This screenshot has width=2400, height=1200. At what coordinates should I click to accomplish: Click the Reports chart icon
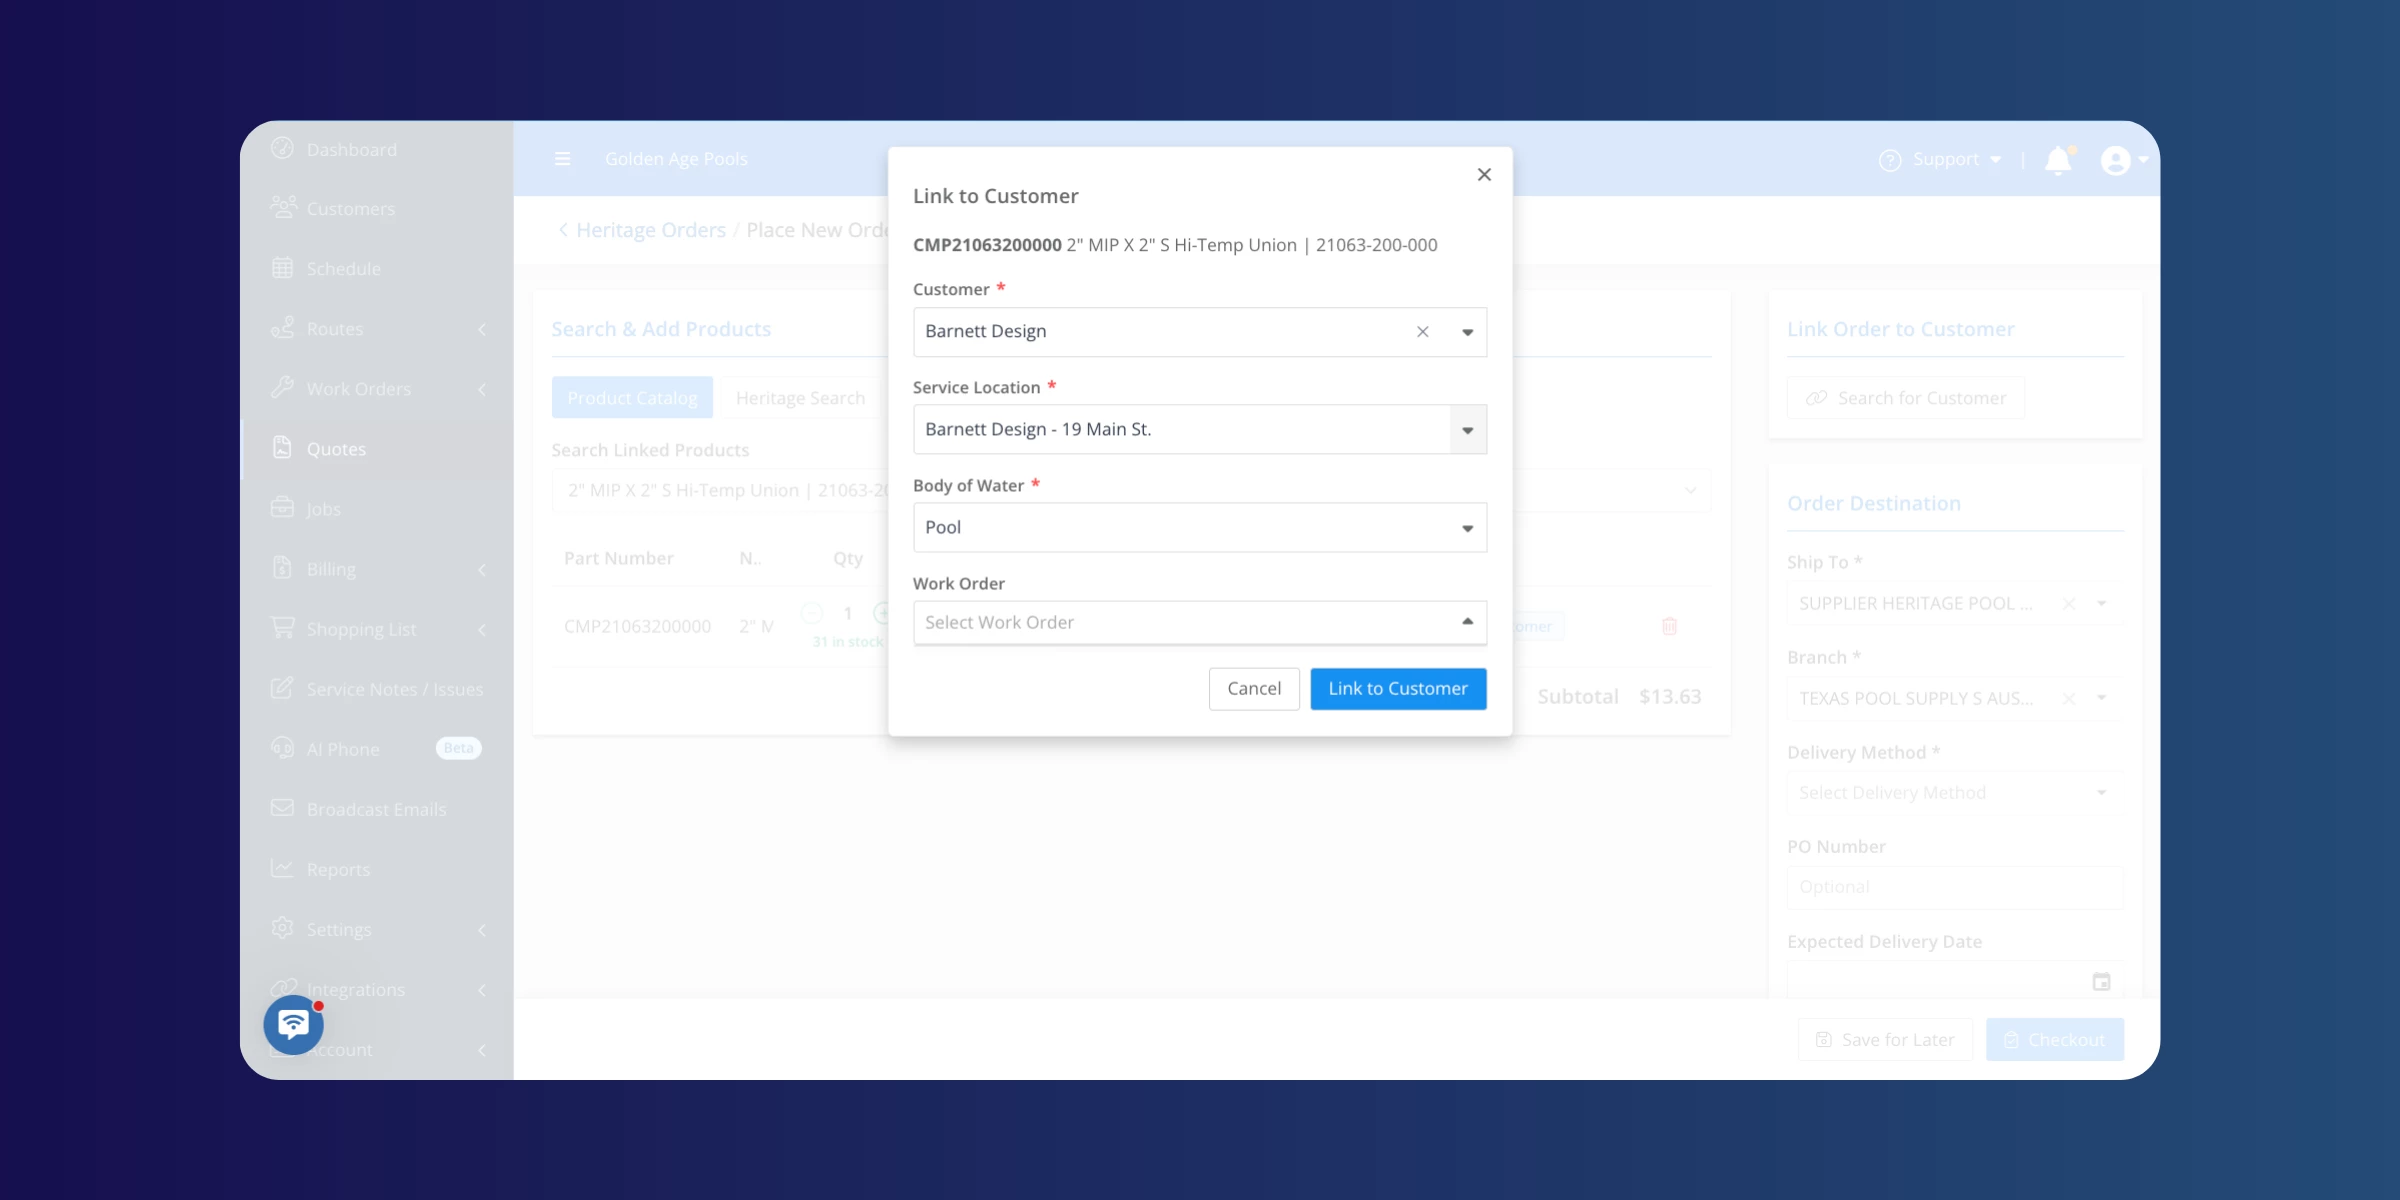(x=282, y=867)
